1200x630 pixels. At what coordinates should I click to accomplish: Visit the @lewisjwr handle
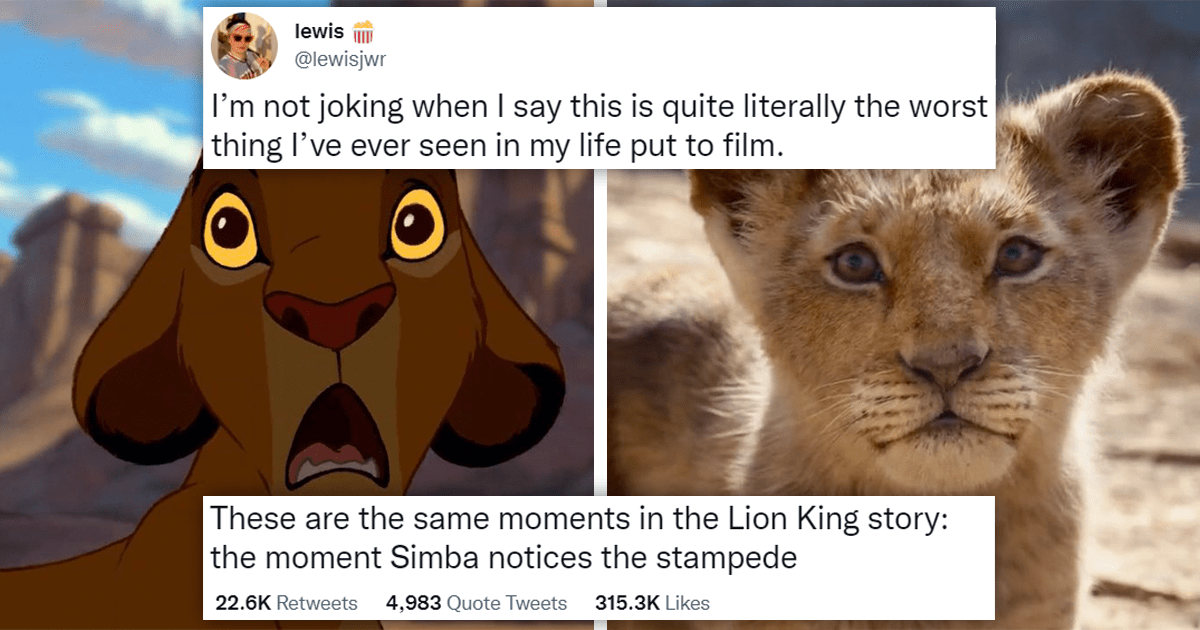click(340, 59)
